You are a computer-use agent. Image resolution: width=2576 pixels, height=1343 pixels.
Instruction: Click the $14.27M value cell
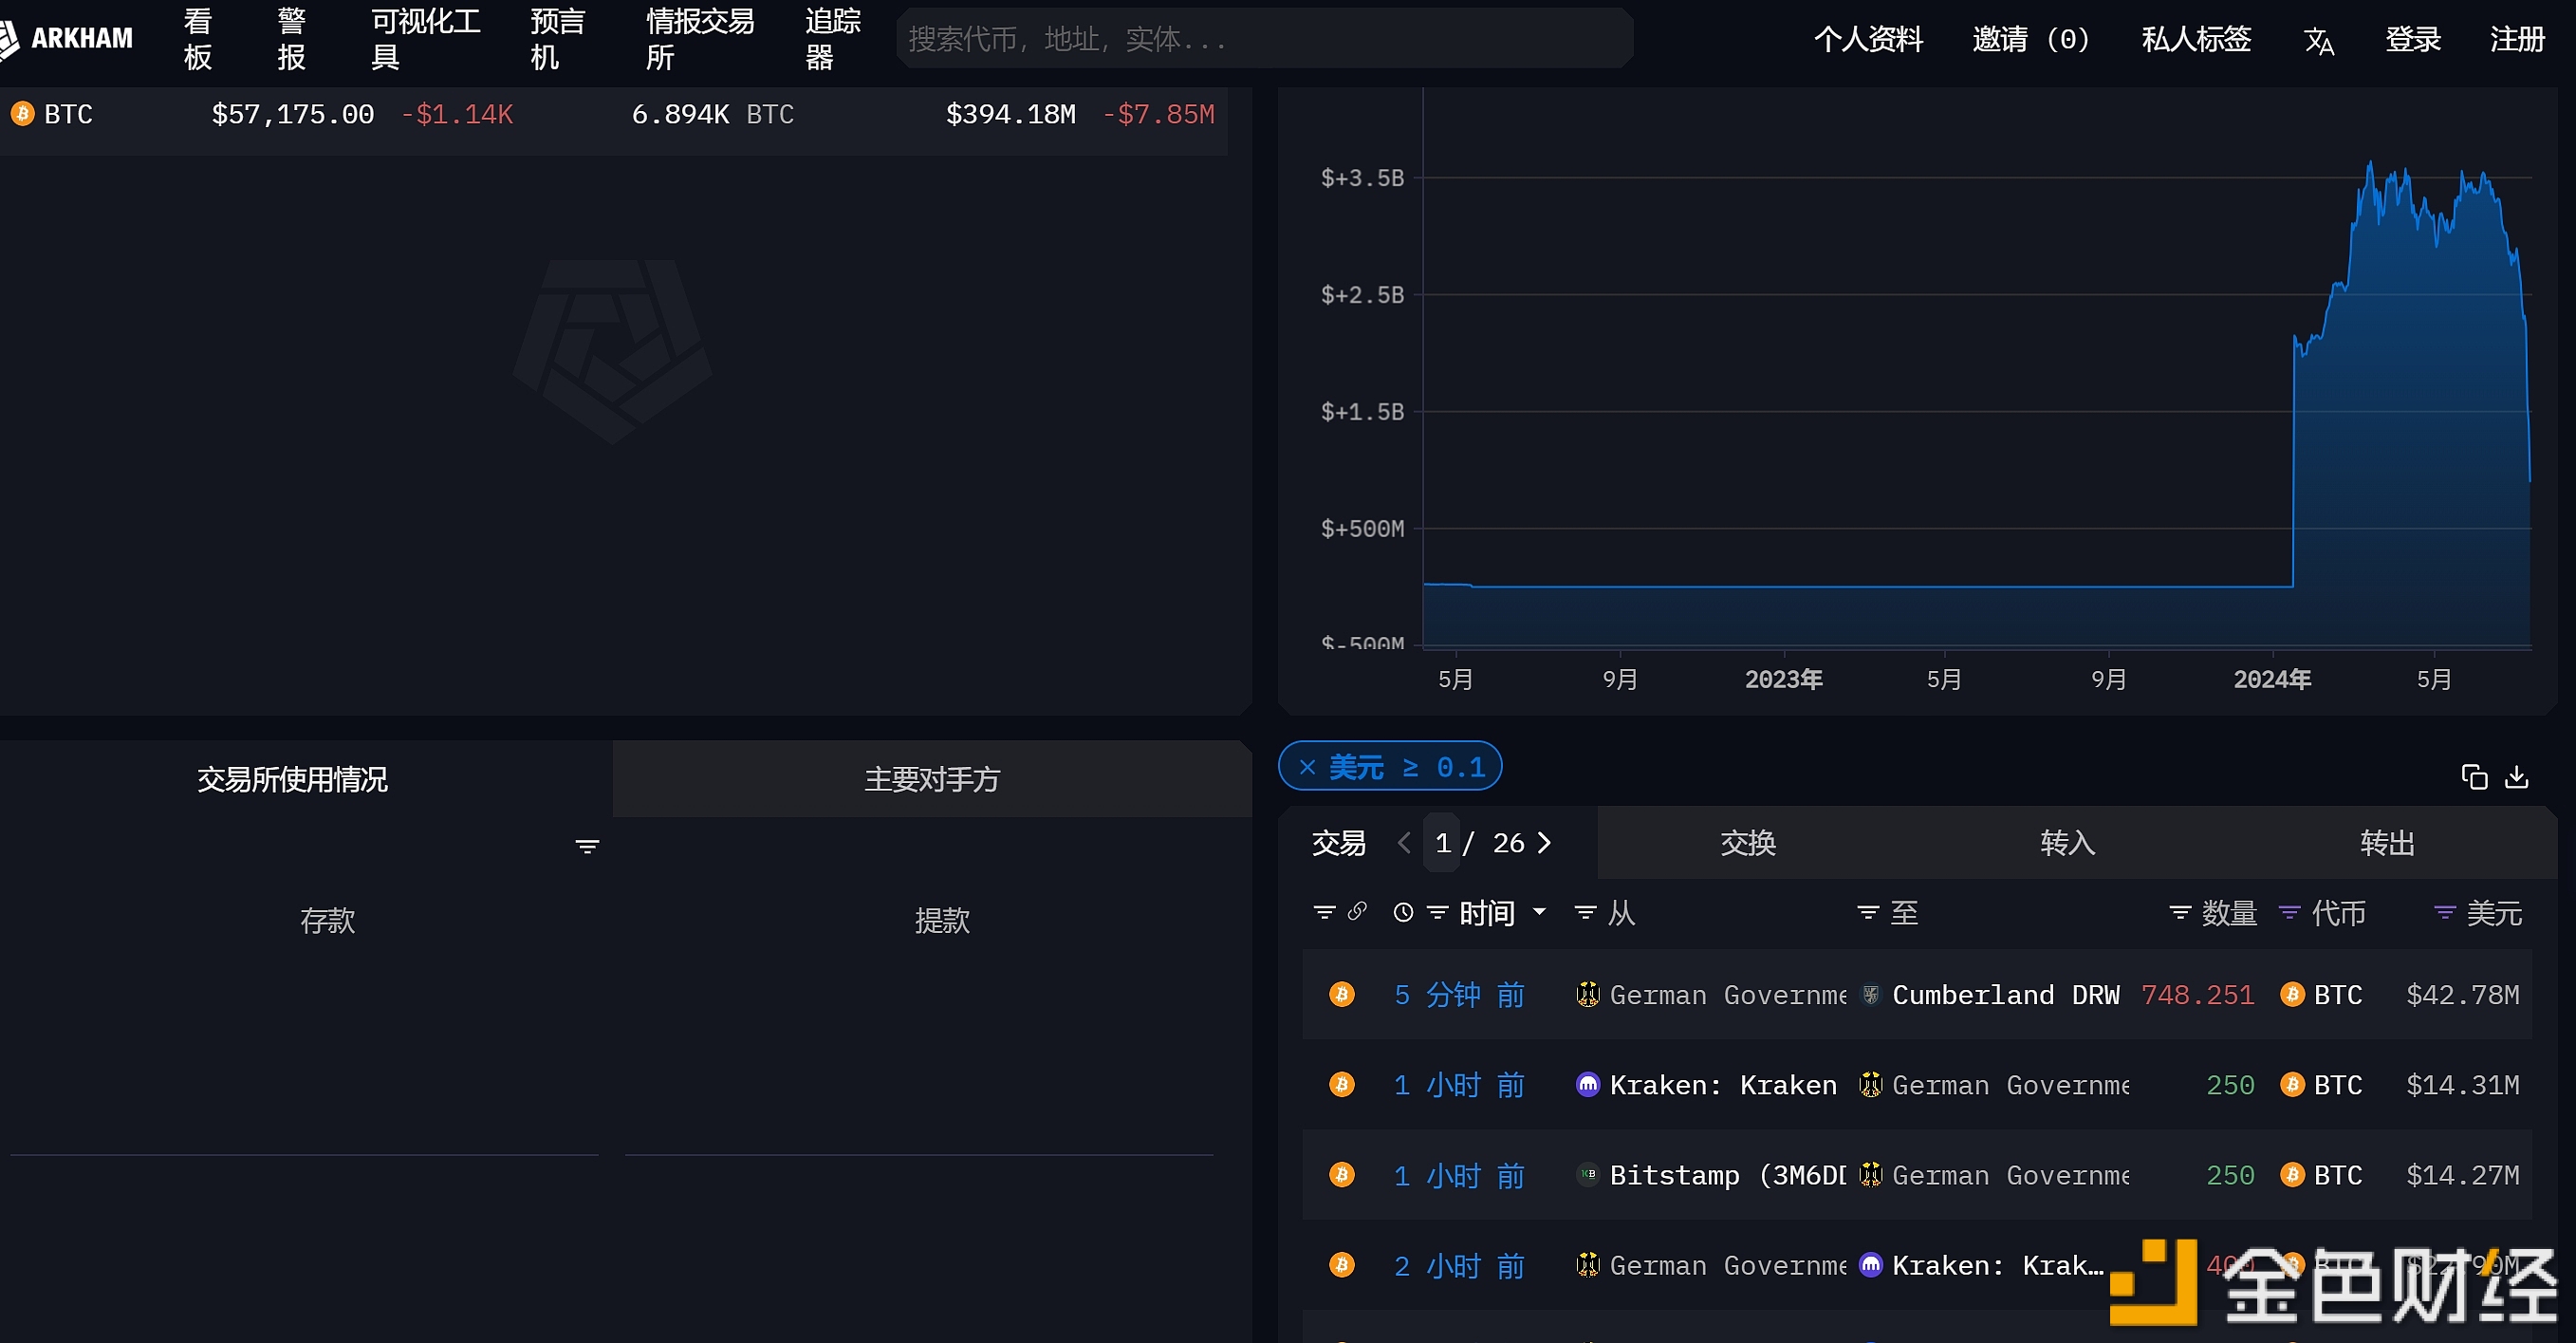(2462, 1174)
